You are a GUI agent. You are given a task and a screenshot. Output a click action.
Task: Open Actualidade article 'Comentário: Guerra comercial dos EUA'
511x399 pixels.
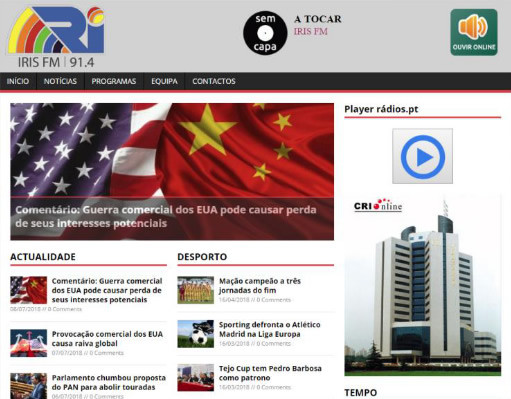(107, 290)
